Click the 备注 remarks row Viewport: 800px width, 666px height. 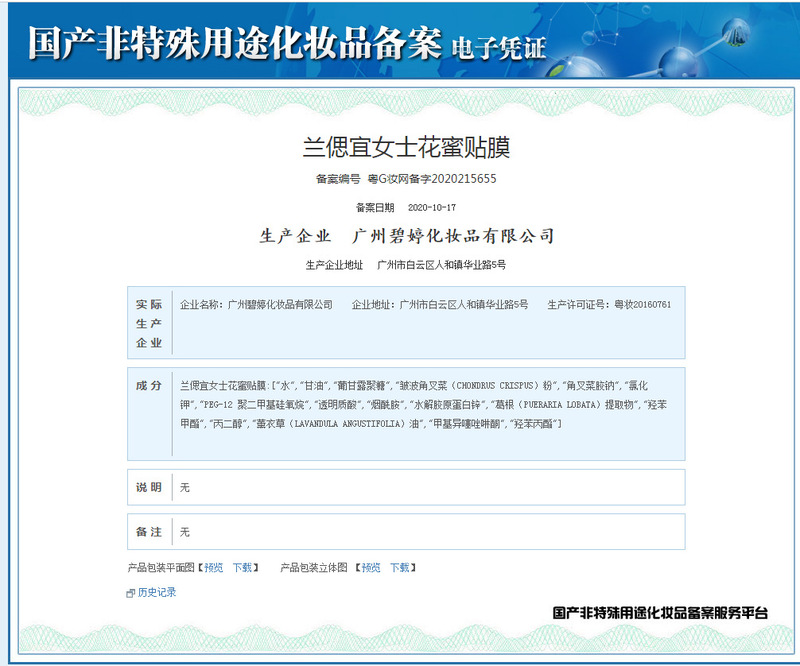406,532
